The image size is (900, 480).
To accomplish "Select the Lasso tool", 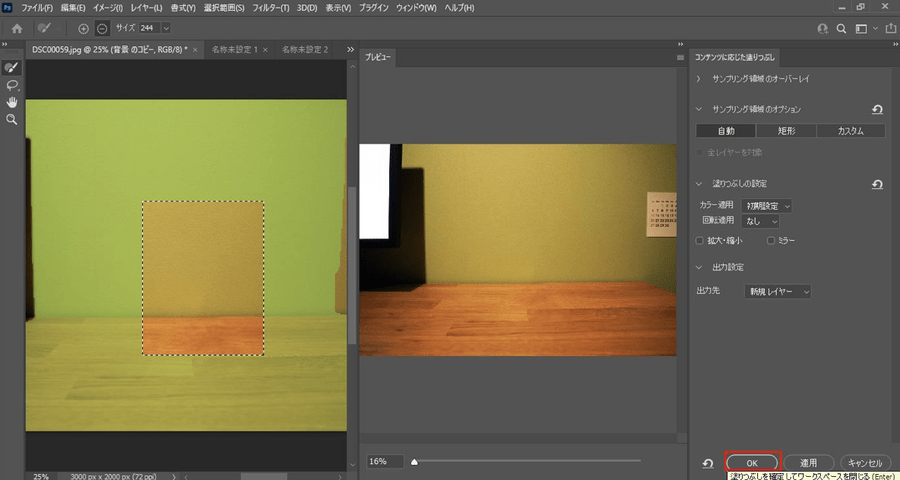I will [12, 85].
